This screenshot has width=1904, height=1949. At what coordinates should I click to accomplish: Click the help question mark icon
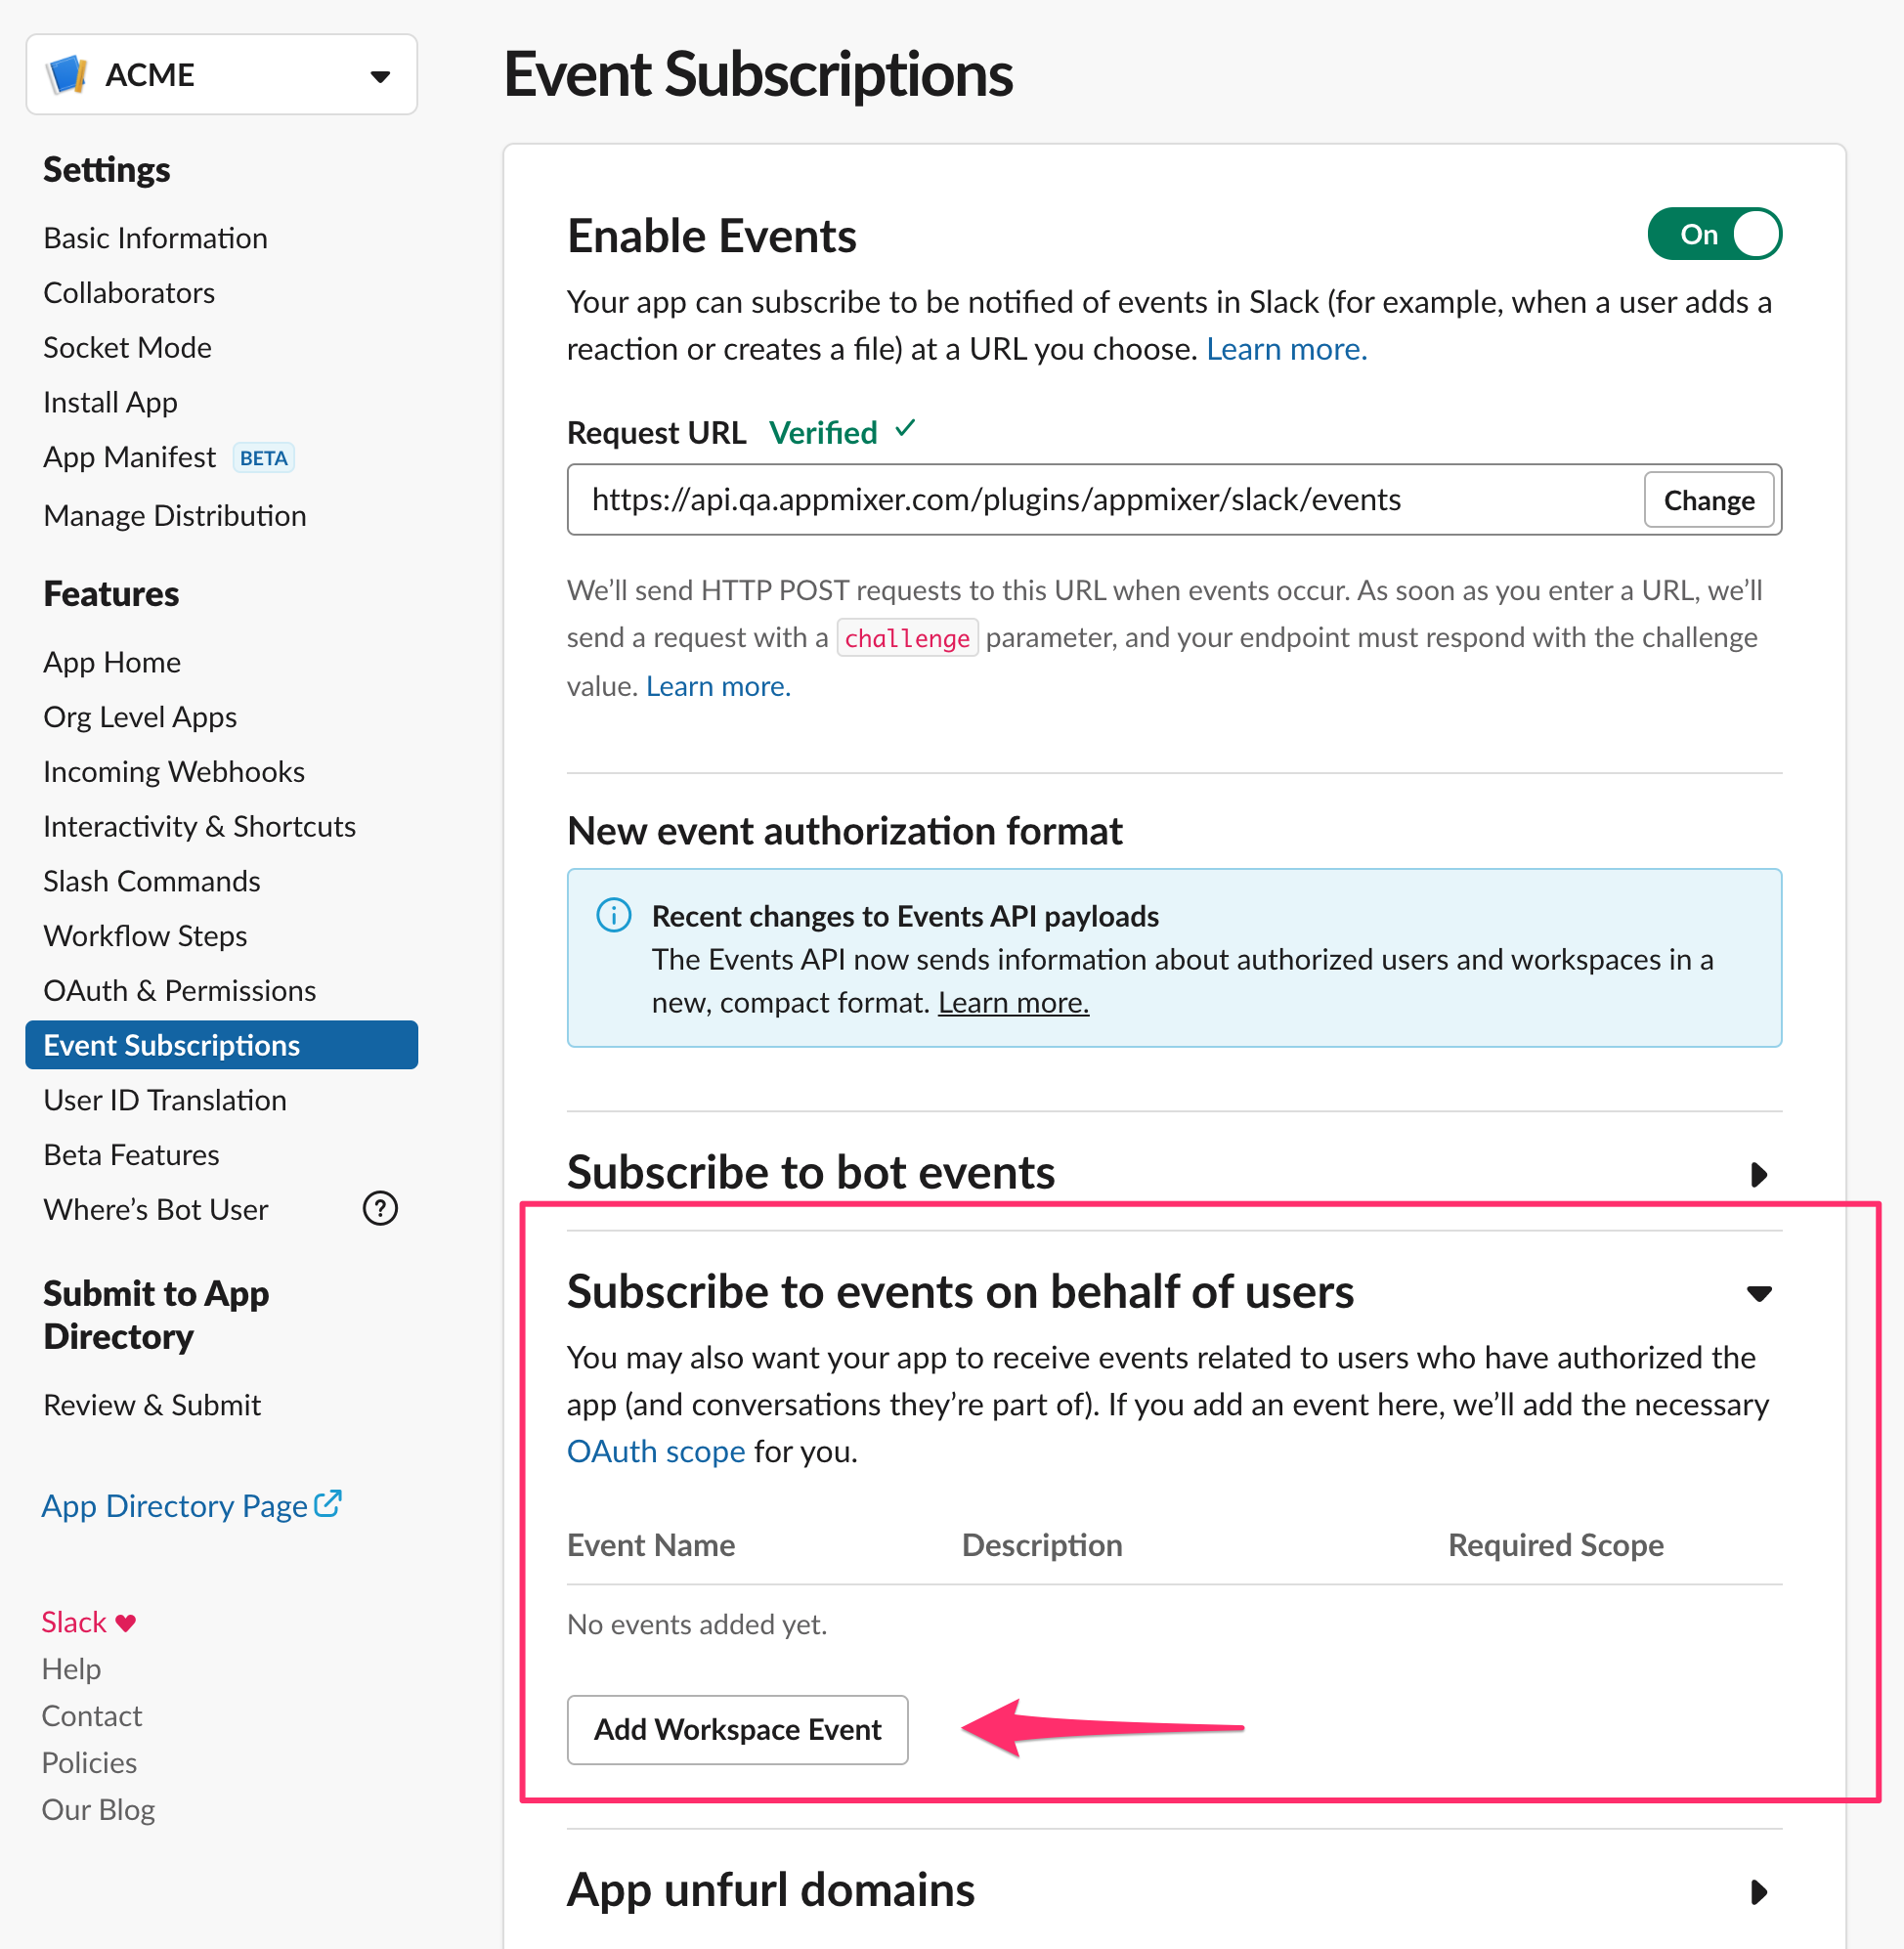[x=380, y=1209]
